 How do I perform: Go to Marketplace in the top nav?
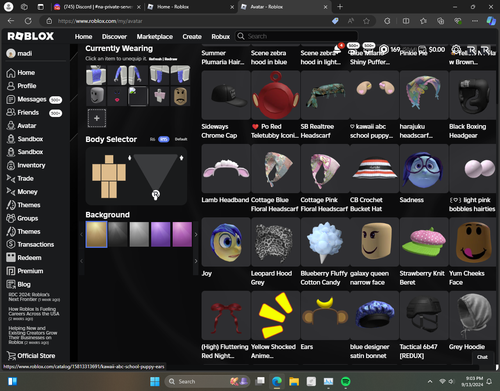pos(155,37)
